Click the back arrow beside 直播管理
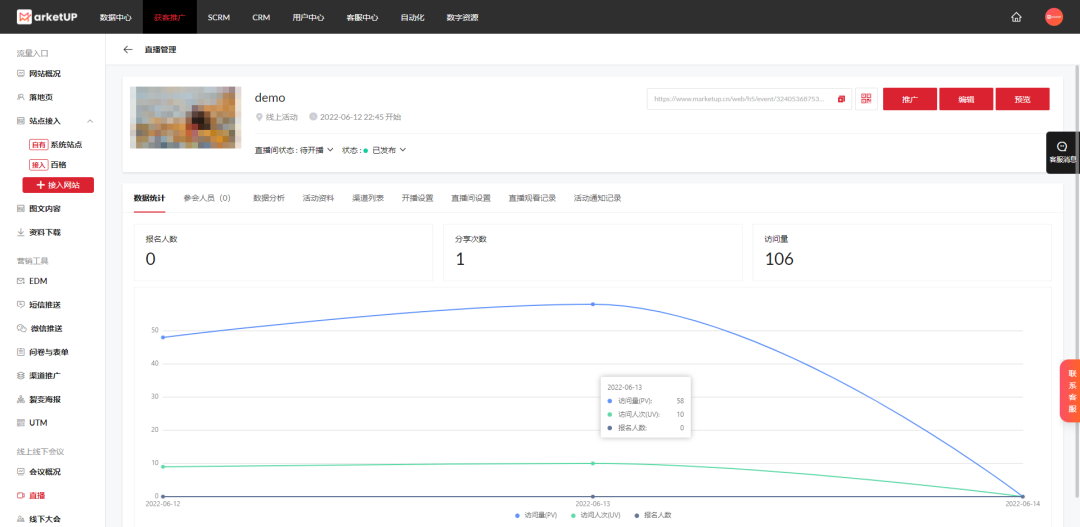 127,50
